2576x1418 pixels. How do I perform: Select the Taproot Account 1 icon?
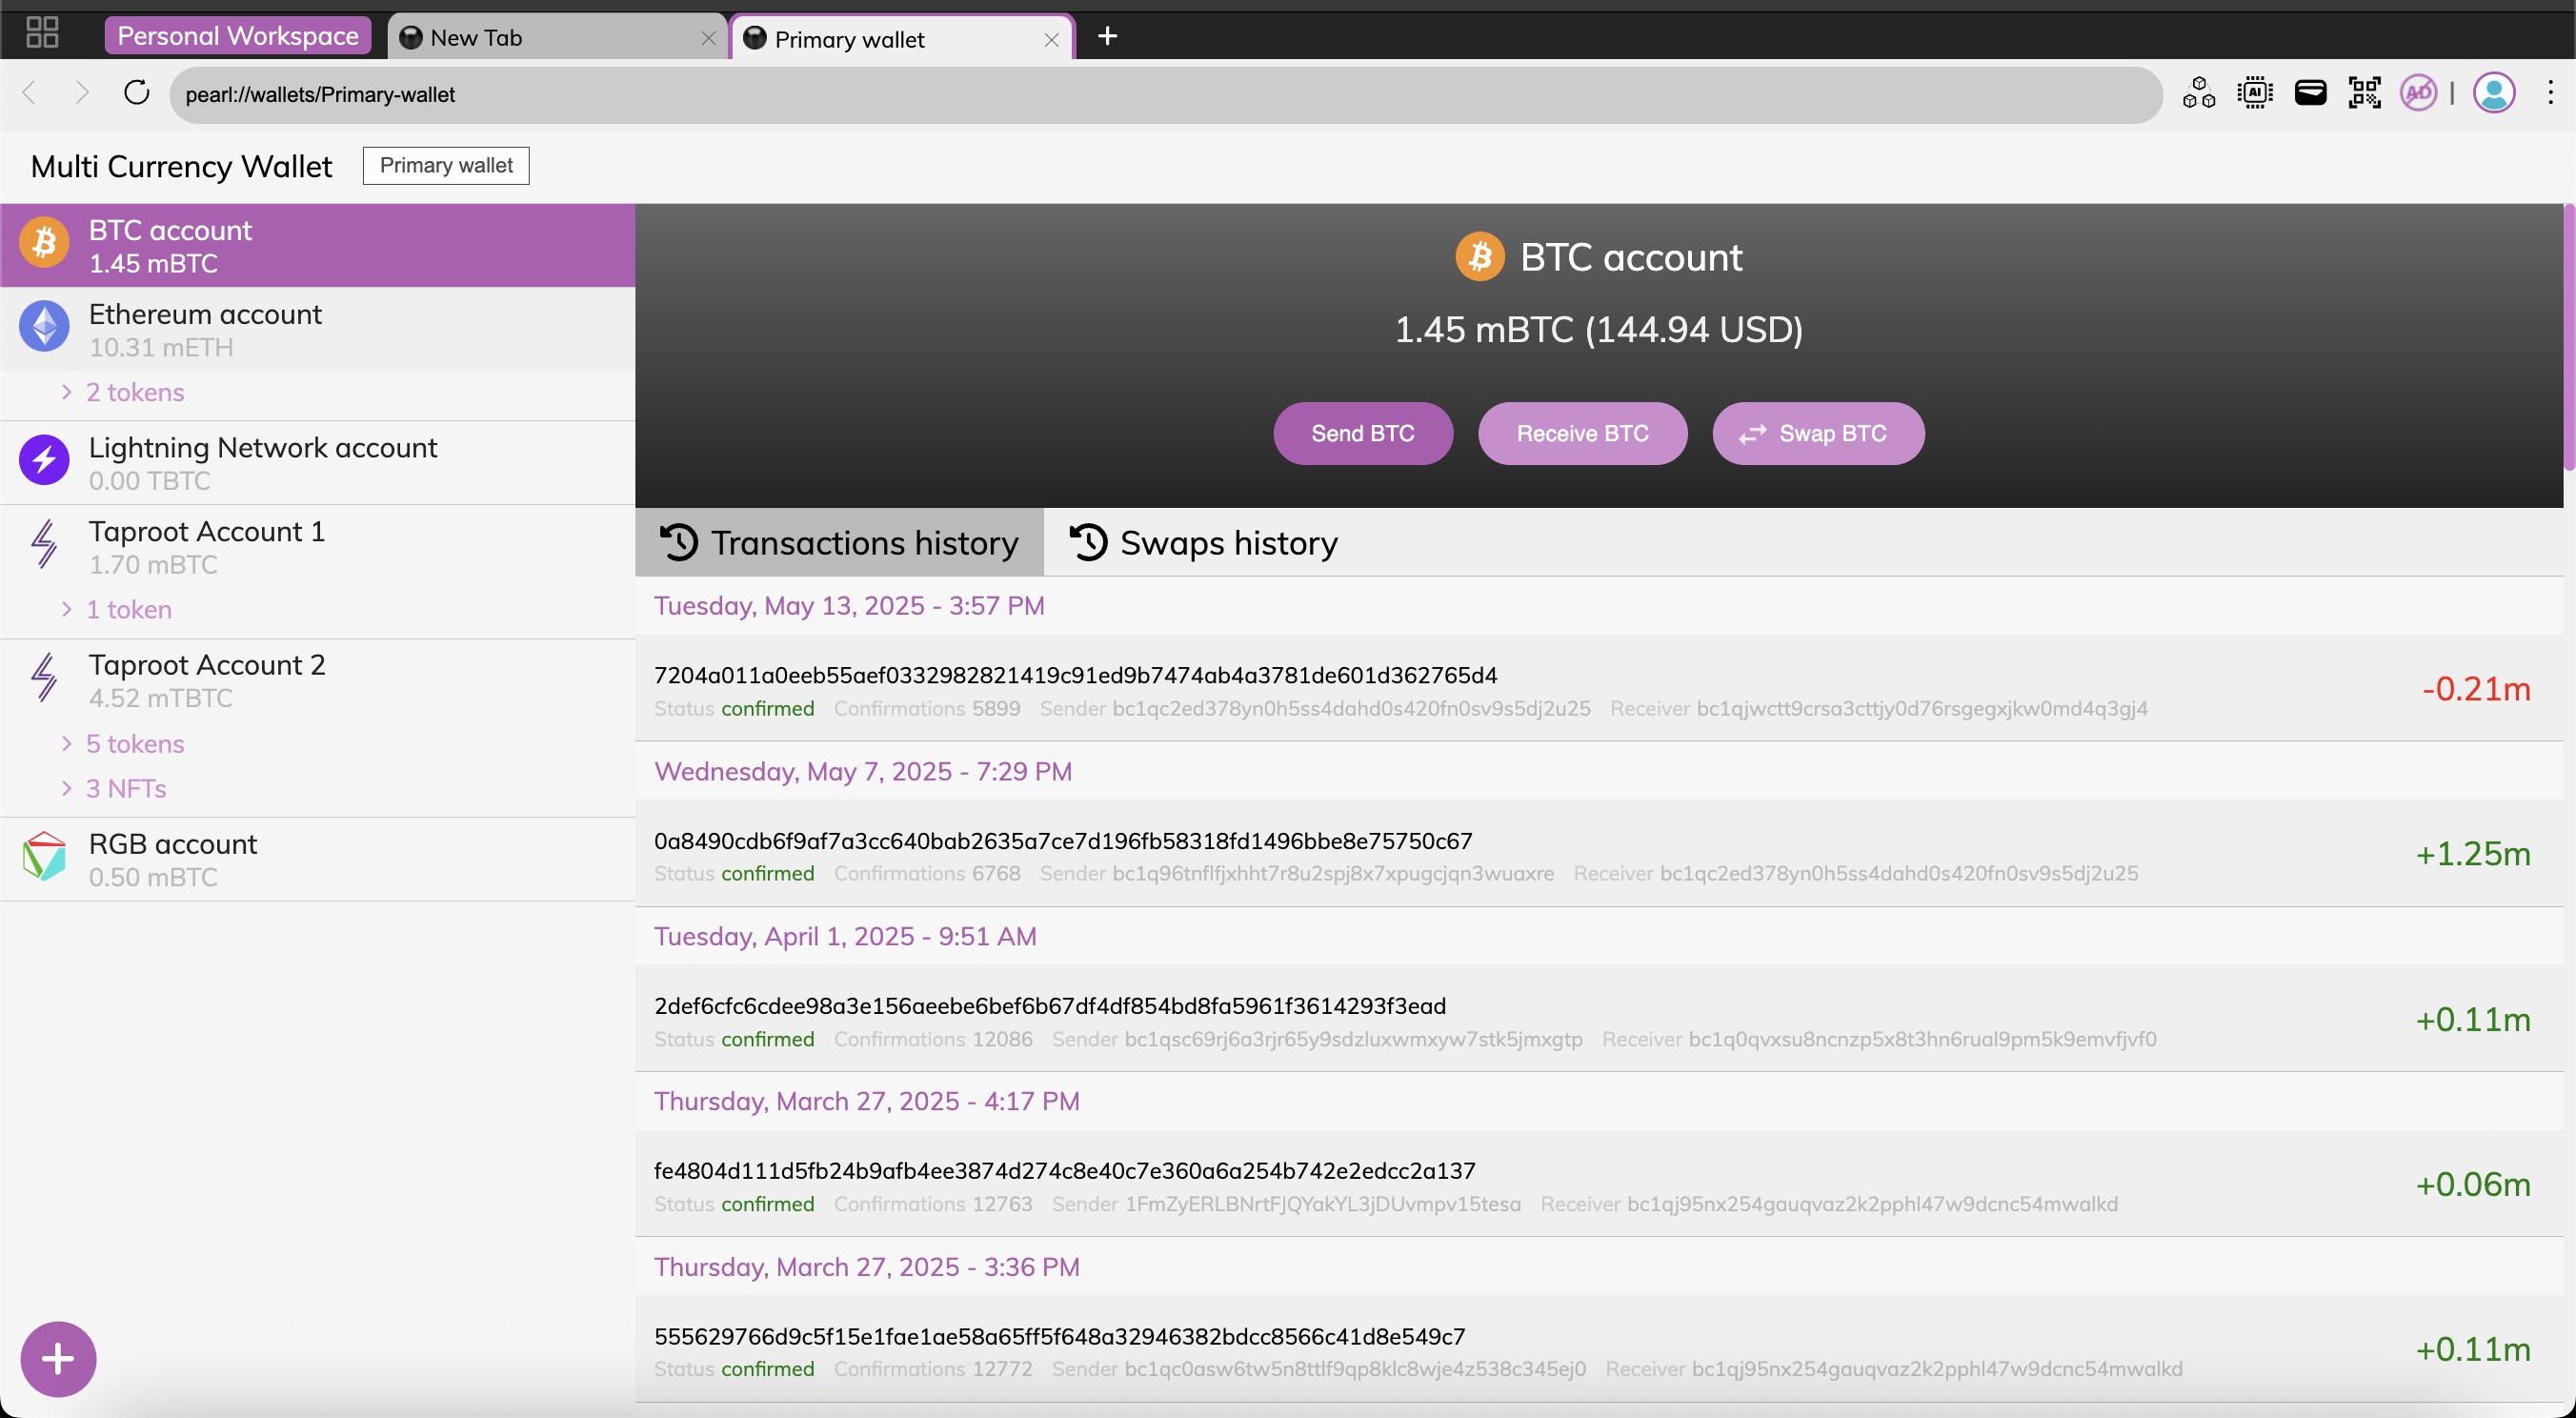44,544
